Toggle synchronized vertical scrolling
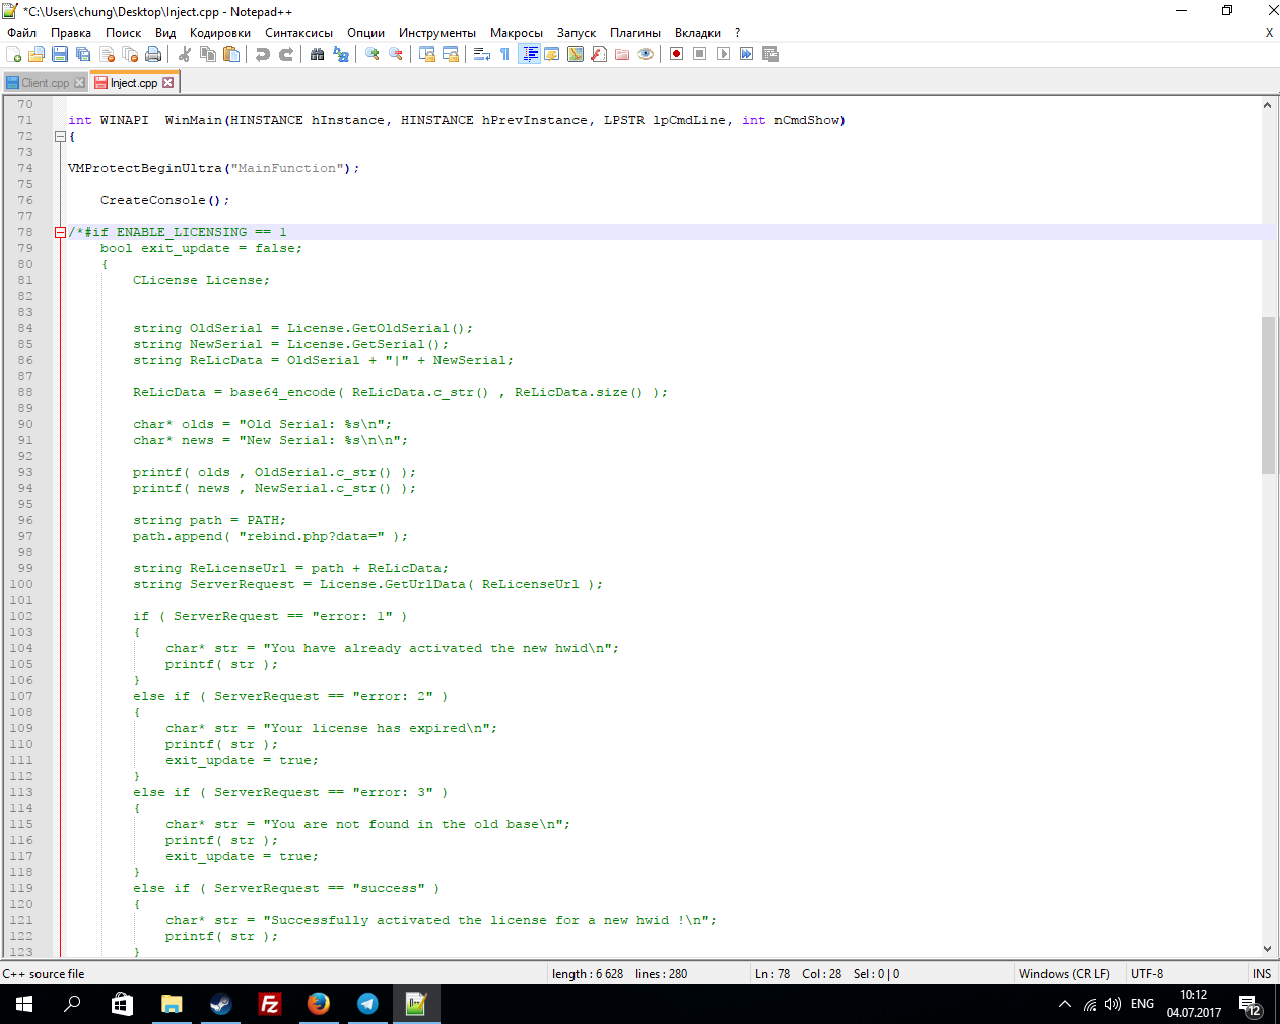 tap(427, 54)
